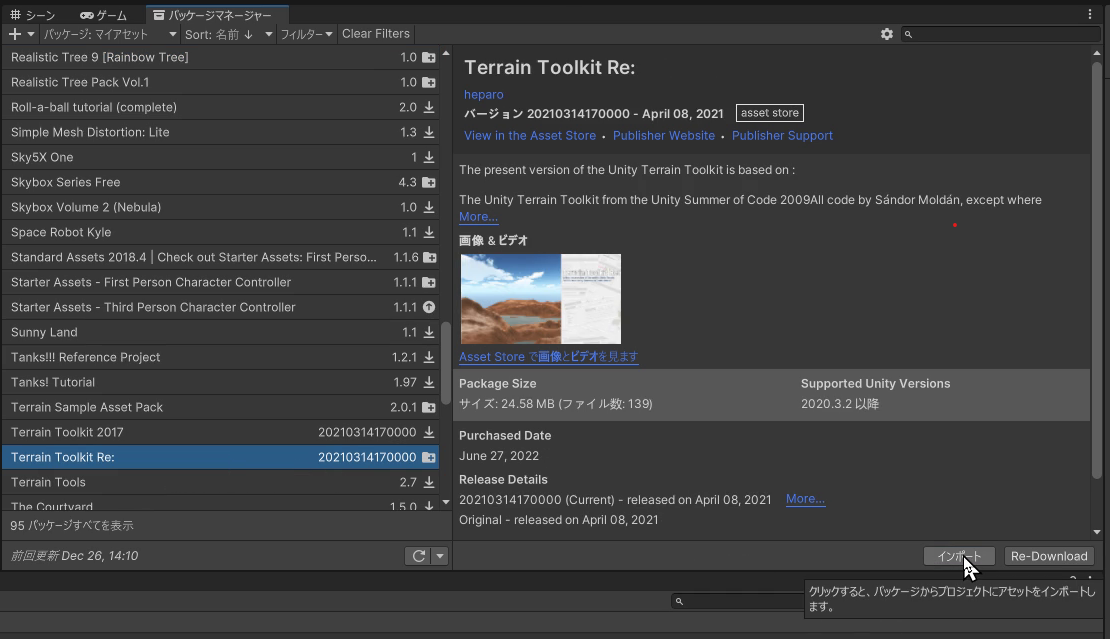The image size is (1110, 639).
Task: Click import icon for Standard Assets 2018.4
Action: (429, 258)
